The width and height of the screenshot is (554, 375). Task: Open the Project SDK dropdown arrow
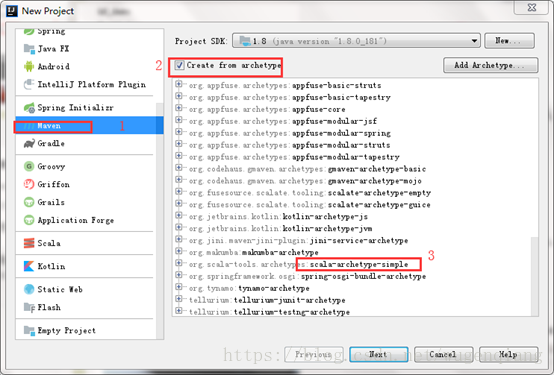pyautogui.click(x=474, y=41)
